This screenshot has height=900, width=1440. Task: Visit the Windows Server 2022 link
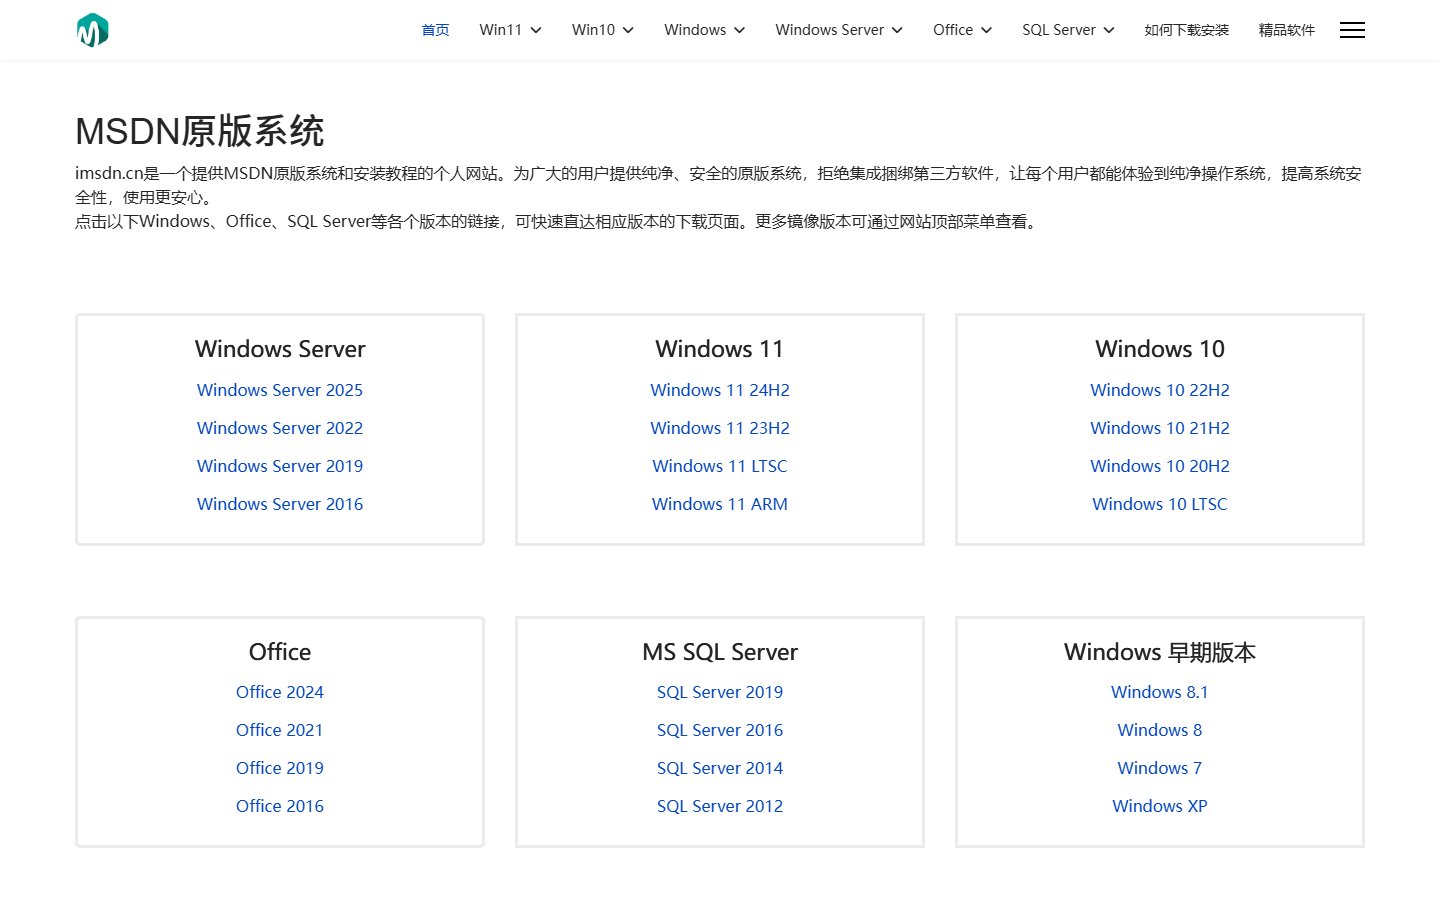(x=280, y=428)
